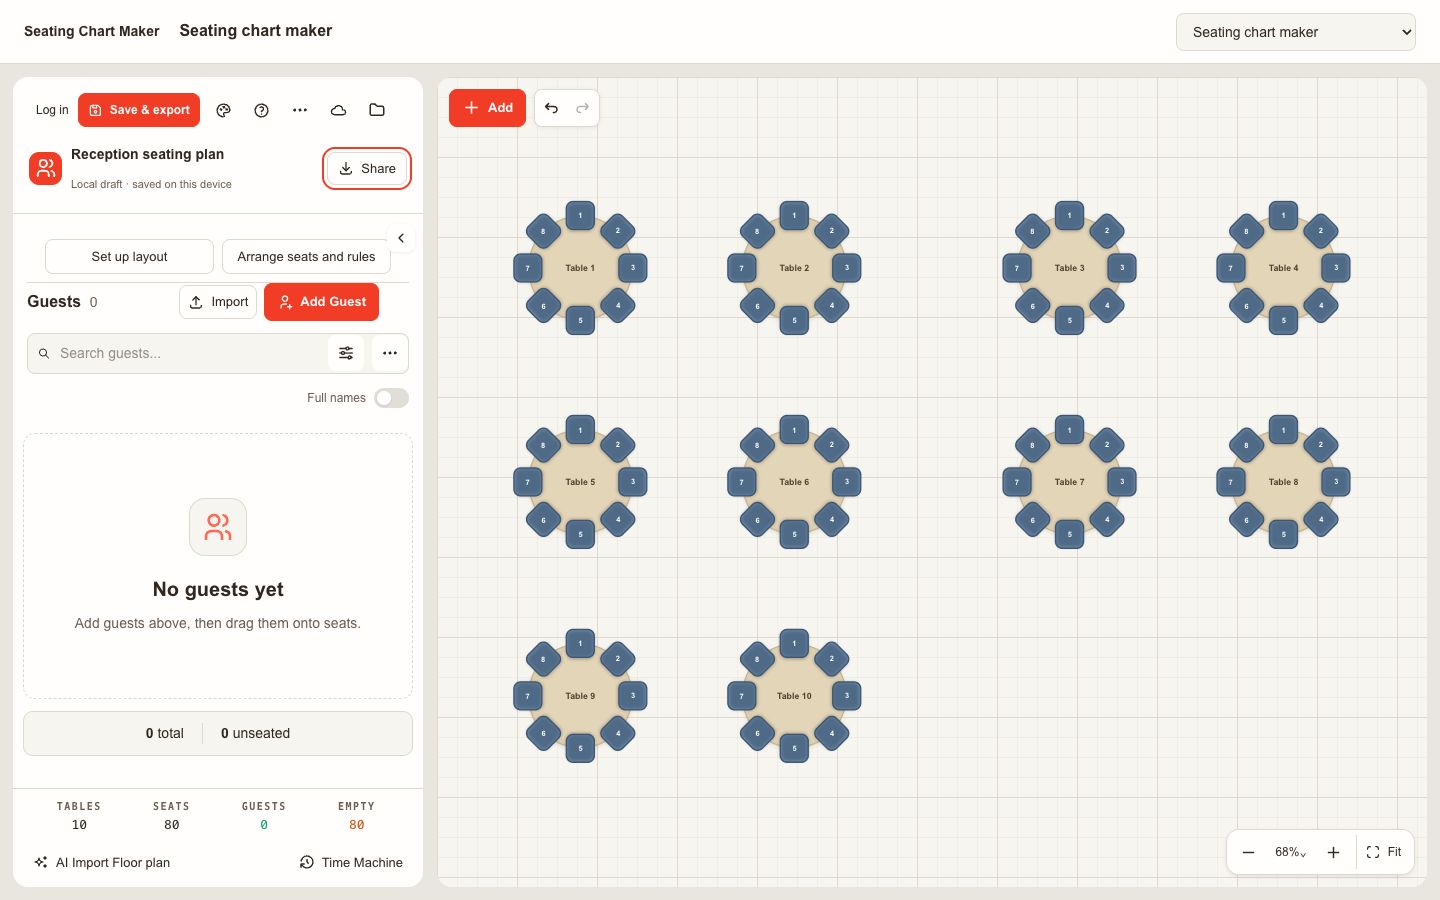Select the Table 9 round table
This screenshot has height=900, width=1440.
click(580, 696)
